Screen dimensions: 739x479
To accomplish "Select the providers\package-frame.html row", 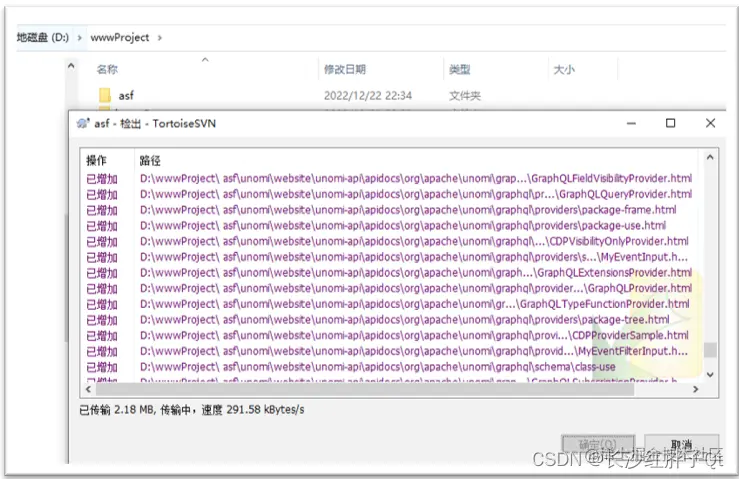I will [389, 210].
